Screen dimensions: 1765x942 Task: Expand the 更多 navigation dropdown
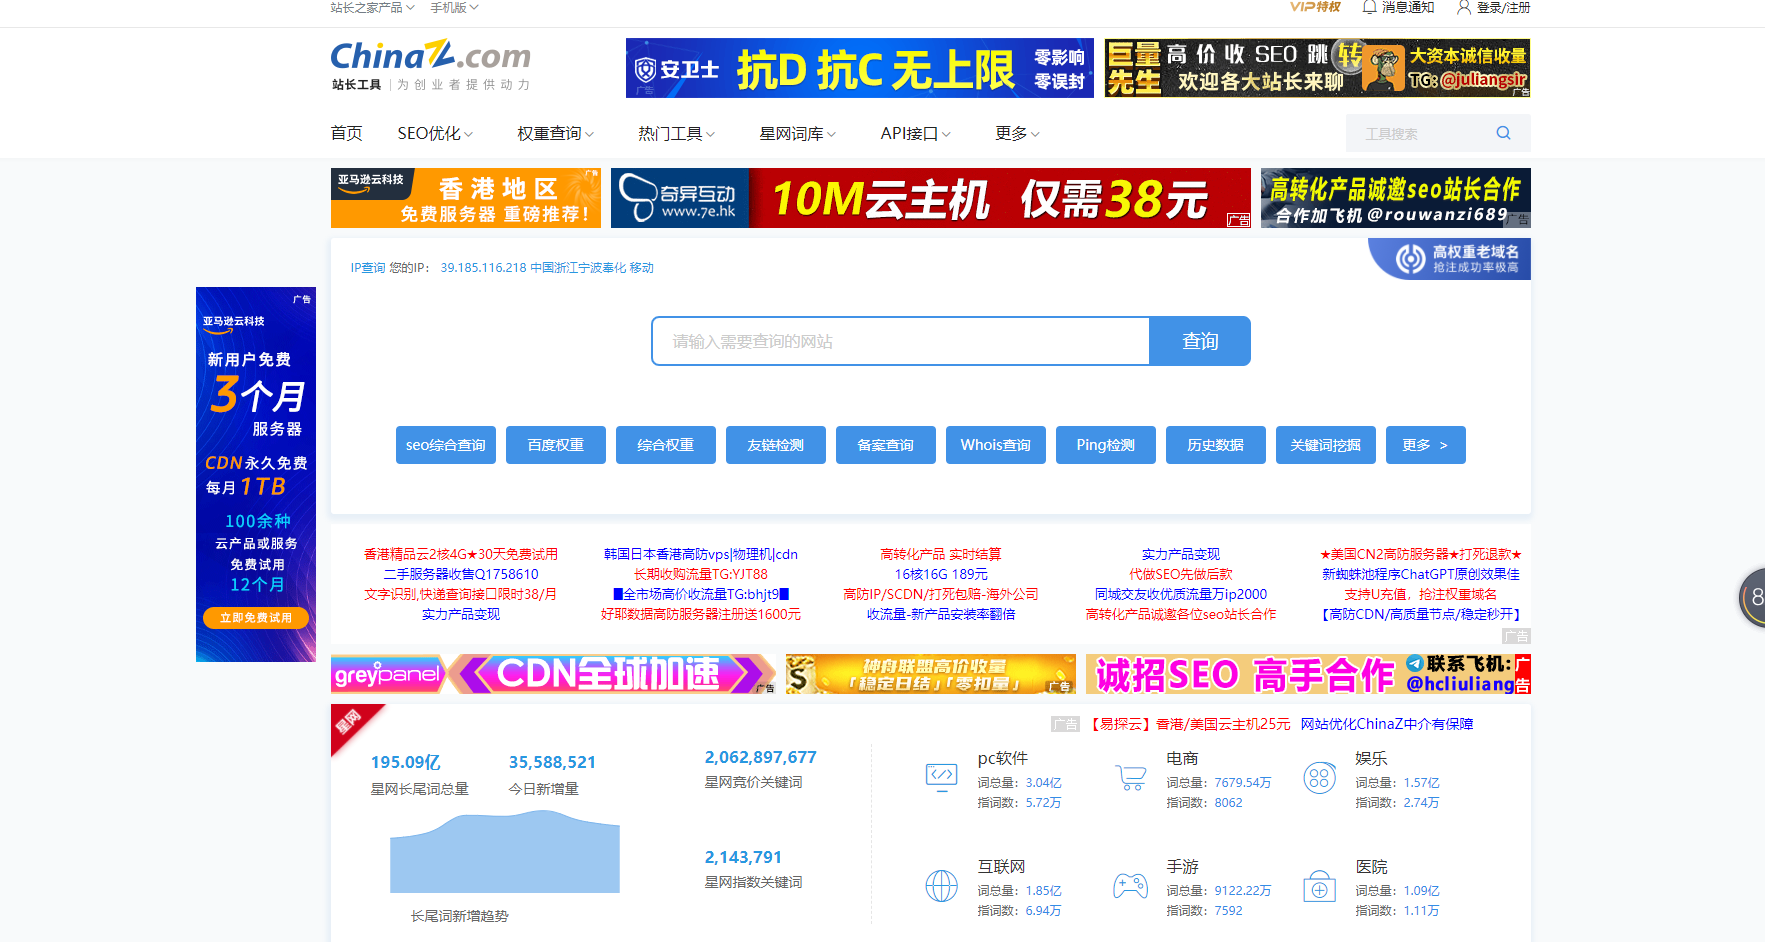coord(1017,133)
